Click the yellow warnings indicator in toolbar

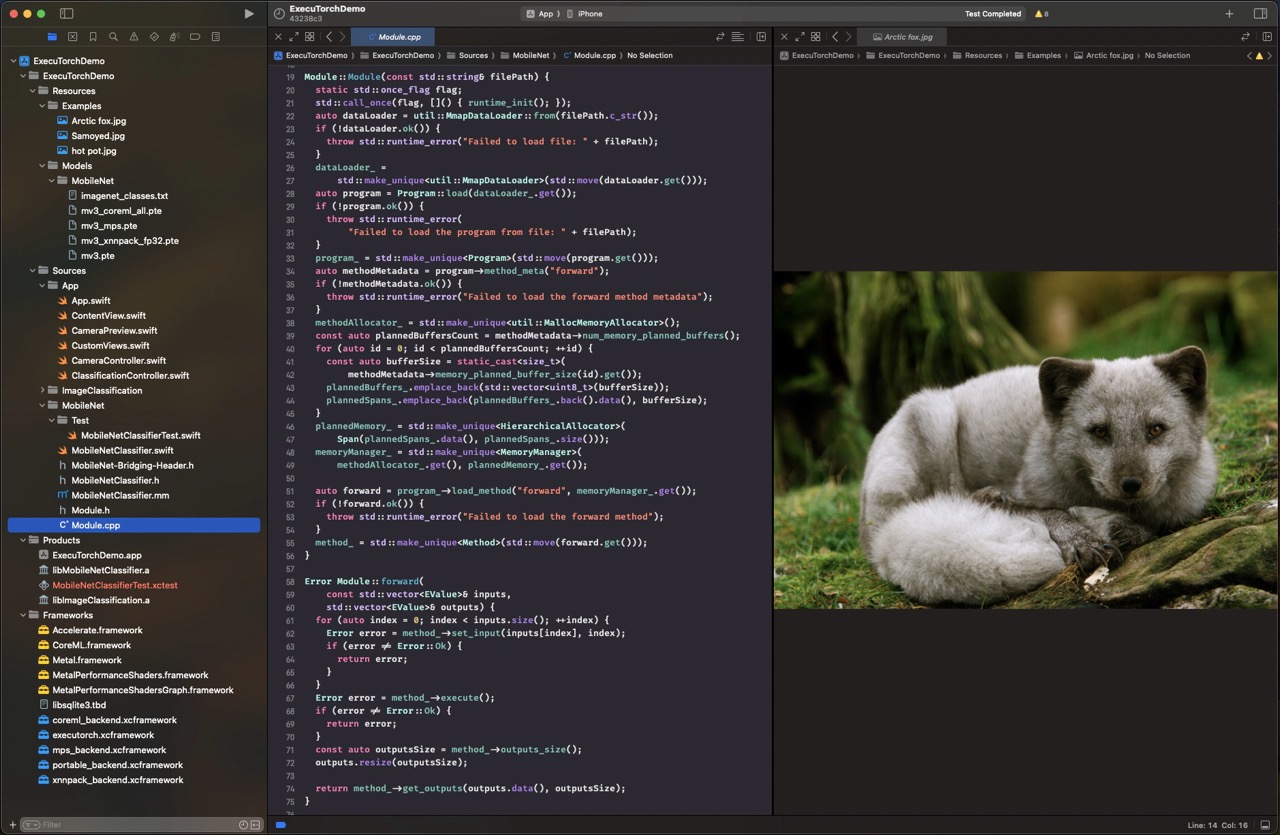(x=1041, y=14)
